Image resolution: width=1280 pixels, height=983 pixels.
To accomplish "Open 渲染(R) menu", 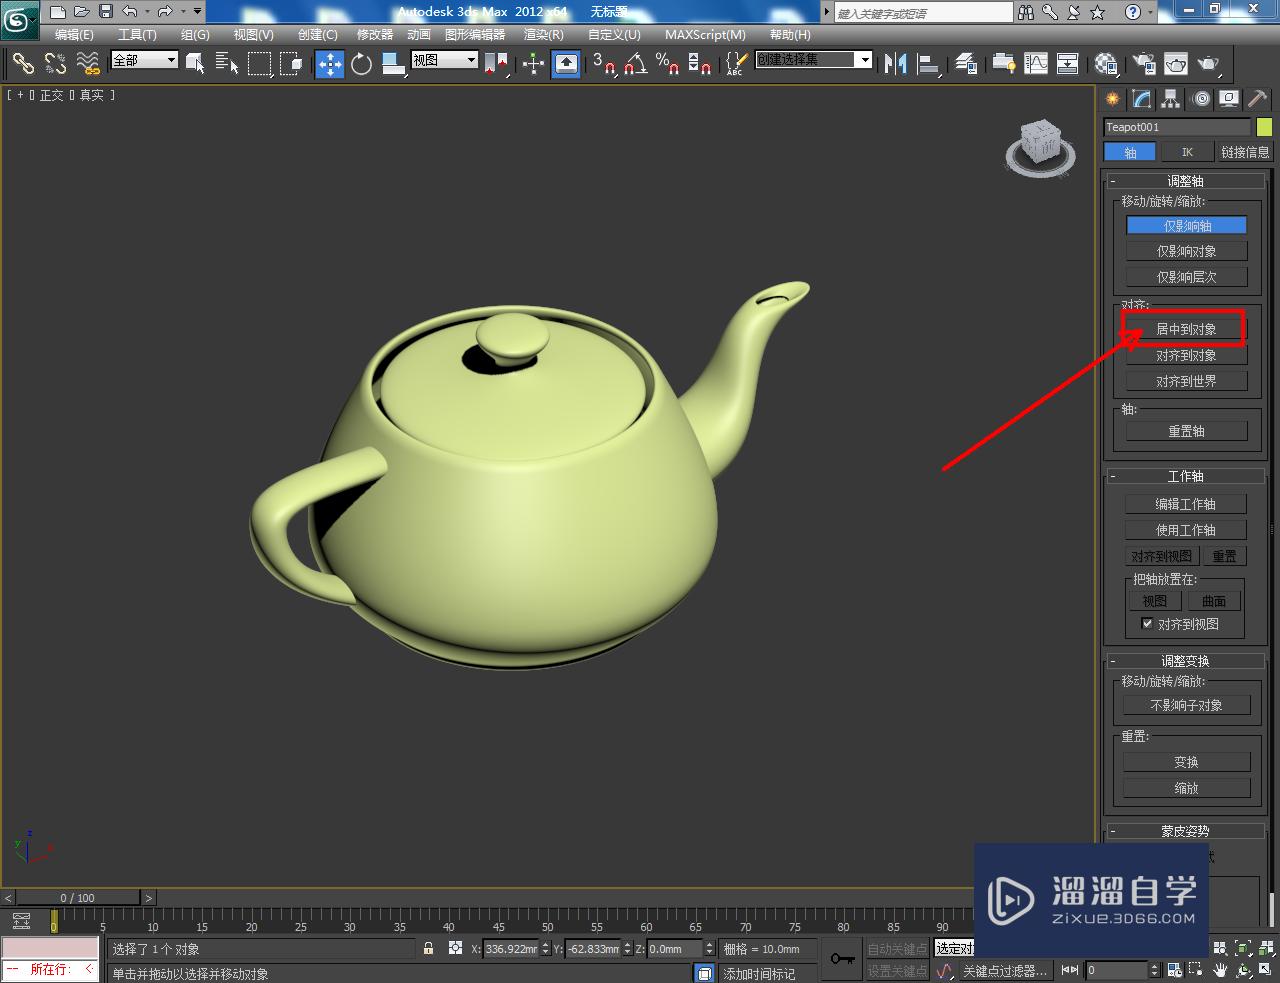I will [544, 34].
